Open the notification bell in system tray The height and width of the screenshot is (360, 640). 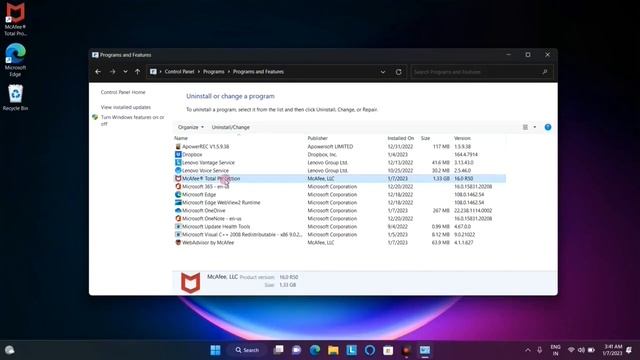coord(629,350)
